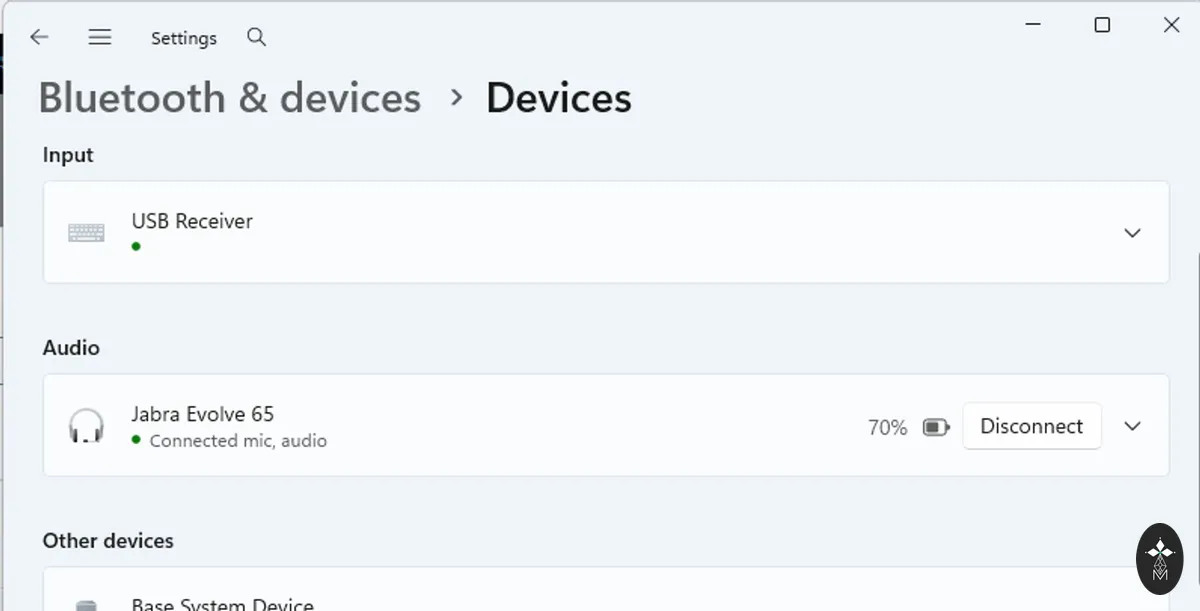Click the Devices breadcrumb title
Image resolution: width=1200 pixels, height=611 pixels.
(x=559, y=98)
